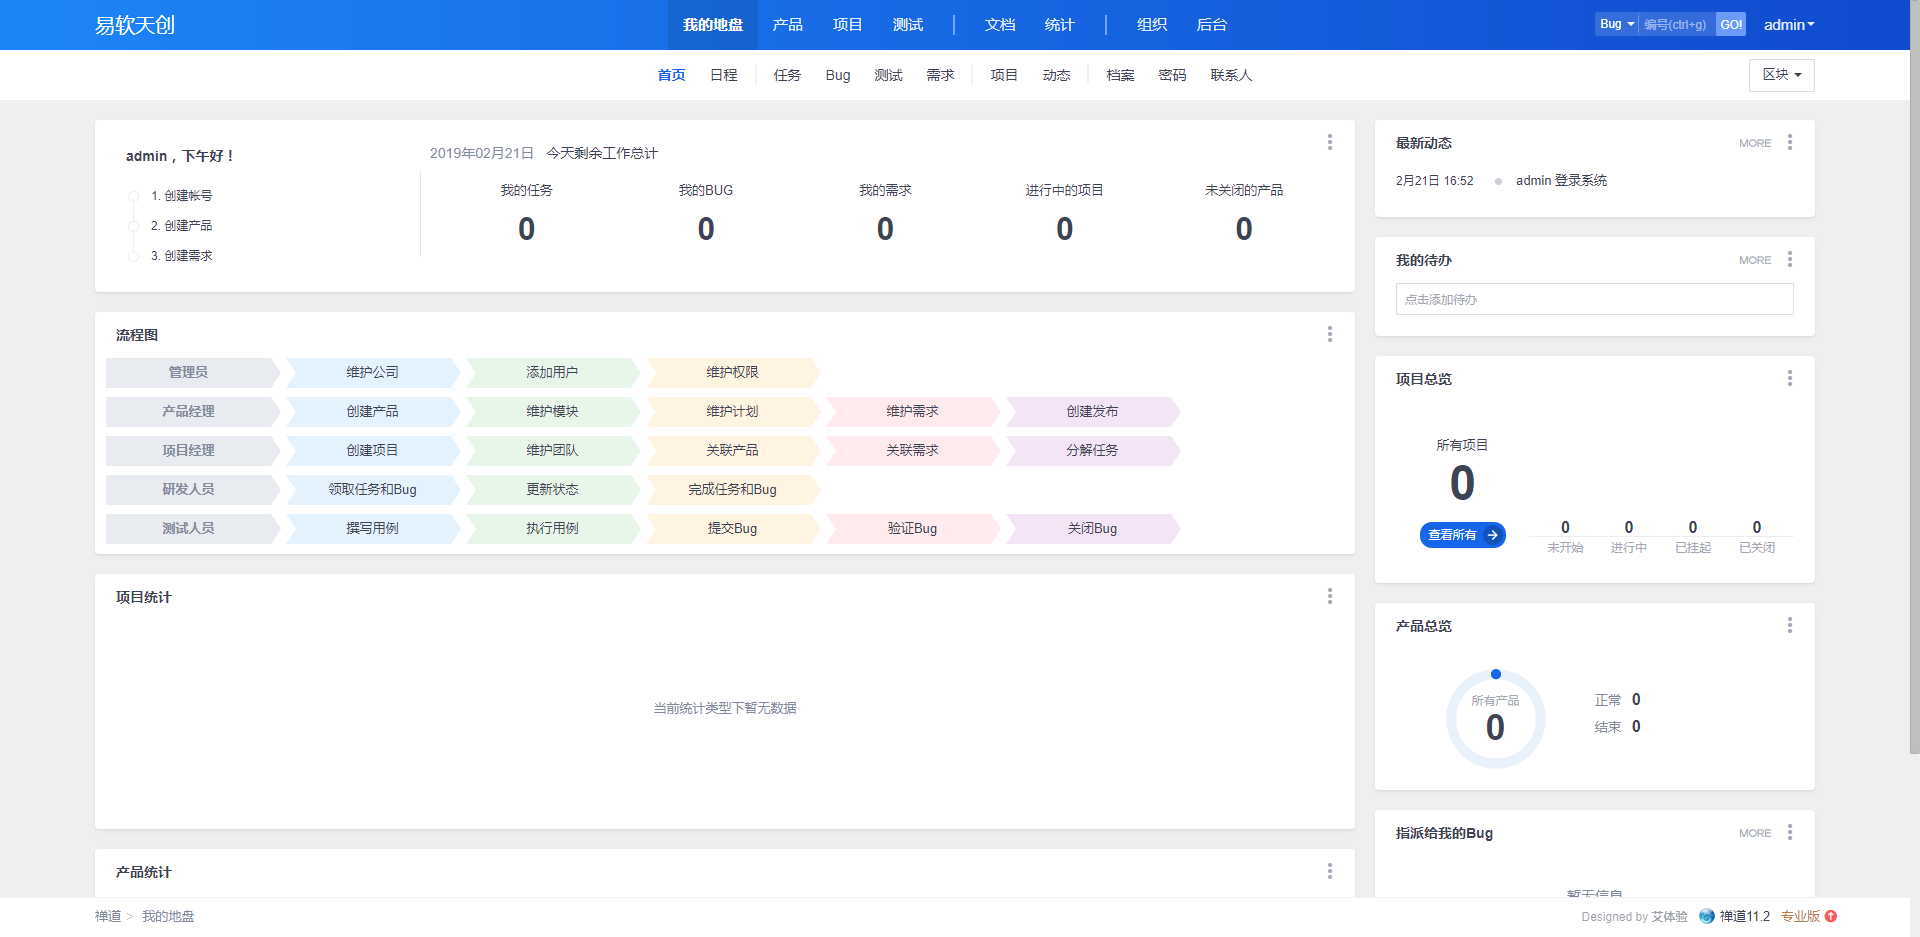Viewport: 1920px width, 937px height.
Task: Click the 维护权限 flowchart step
Action: tap(732, 372)
